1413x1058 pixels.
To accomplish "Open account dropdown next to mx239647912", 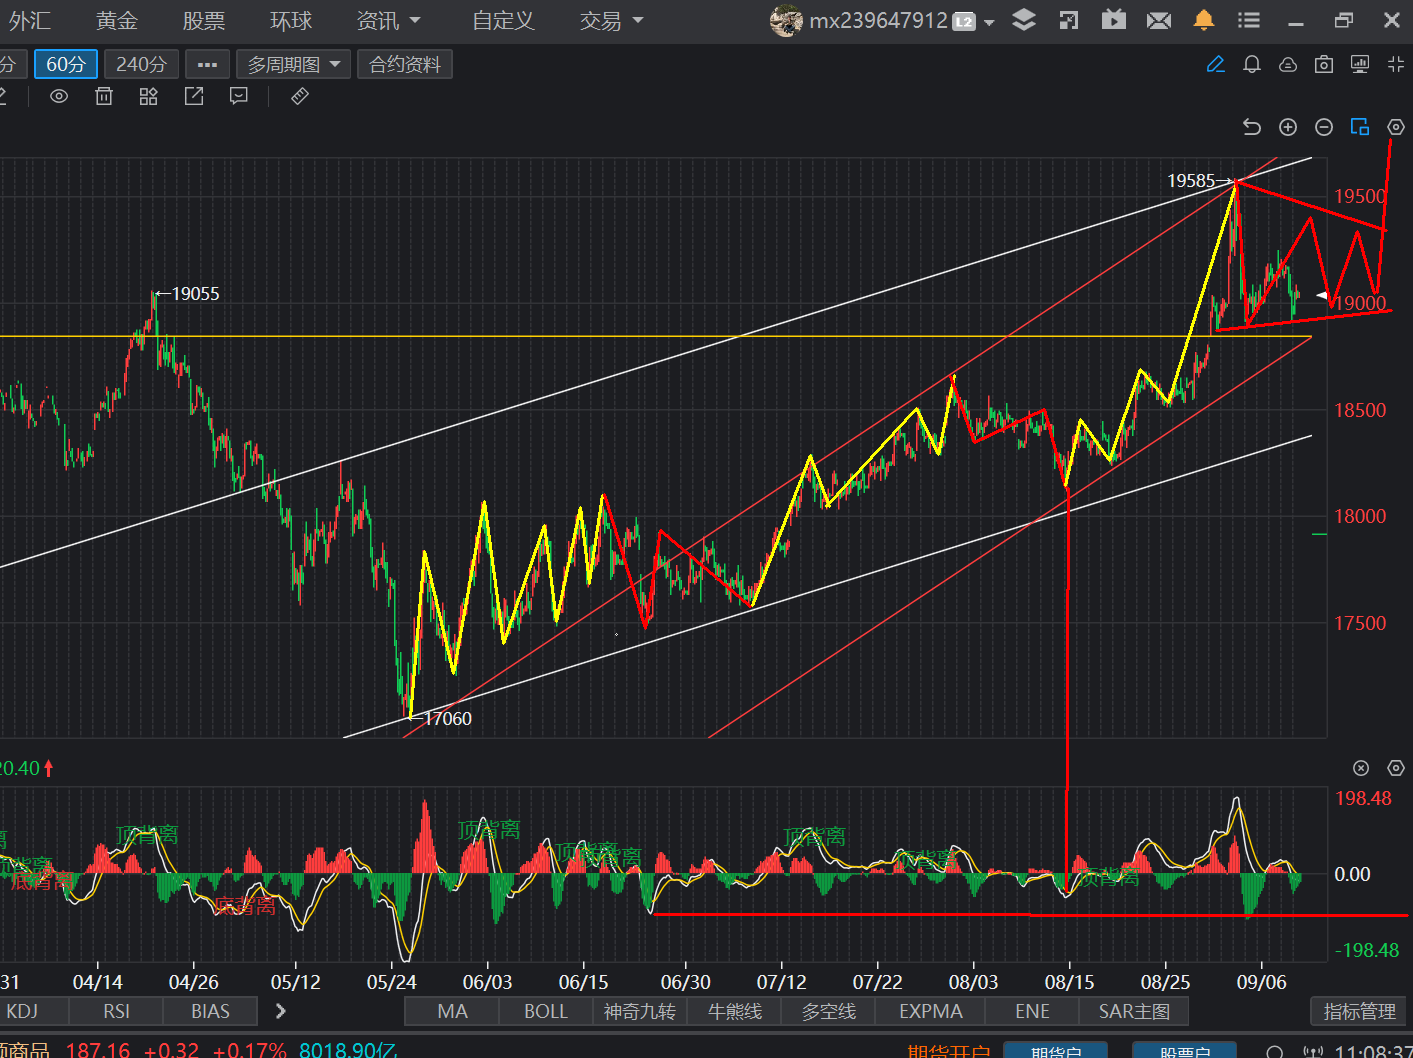I will [x=989, y=22].
